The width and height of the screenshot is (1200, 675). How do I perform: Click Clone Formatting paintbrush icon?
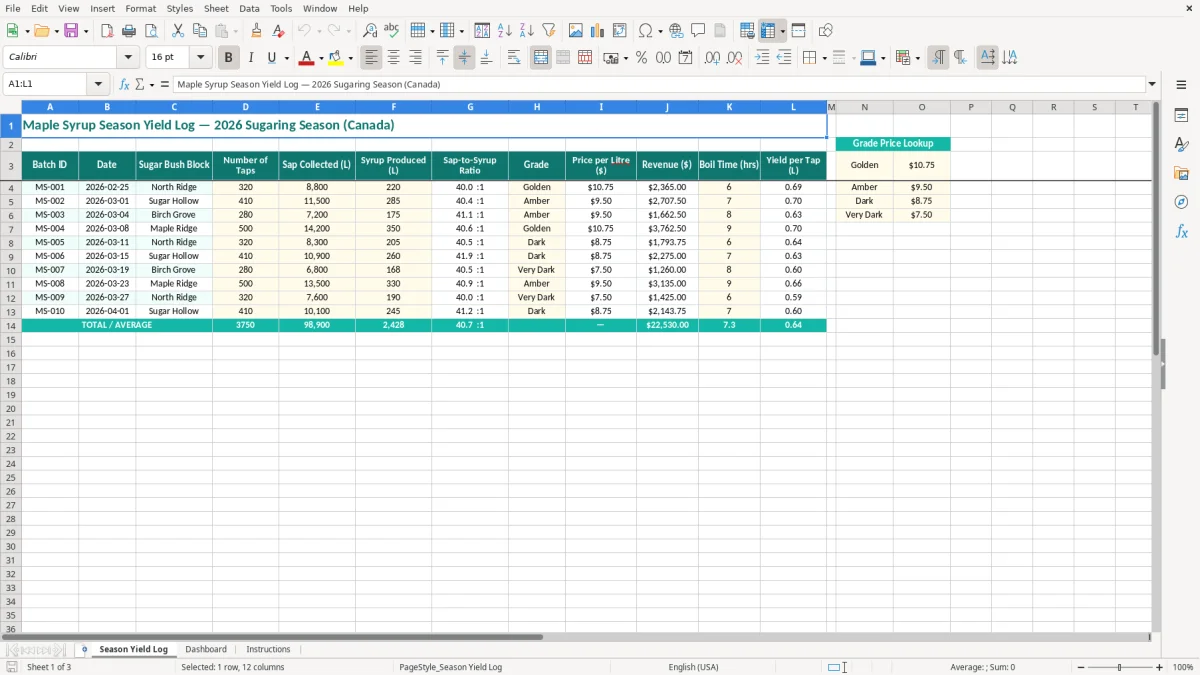256,31
